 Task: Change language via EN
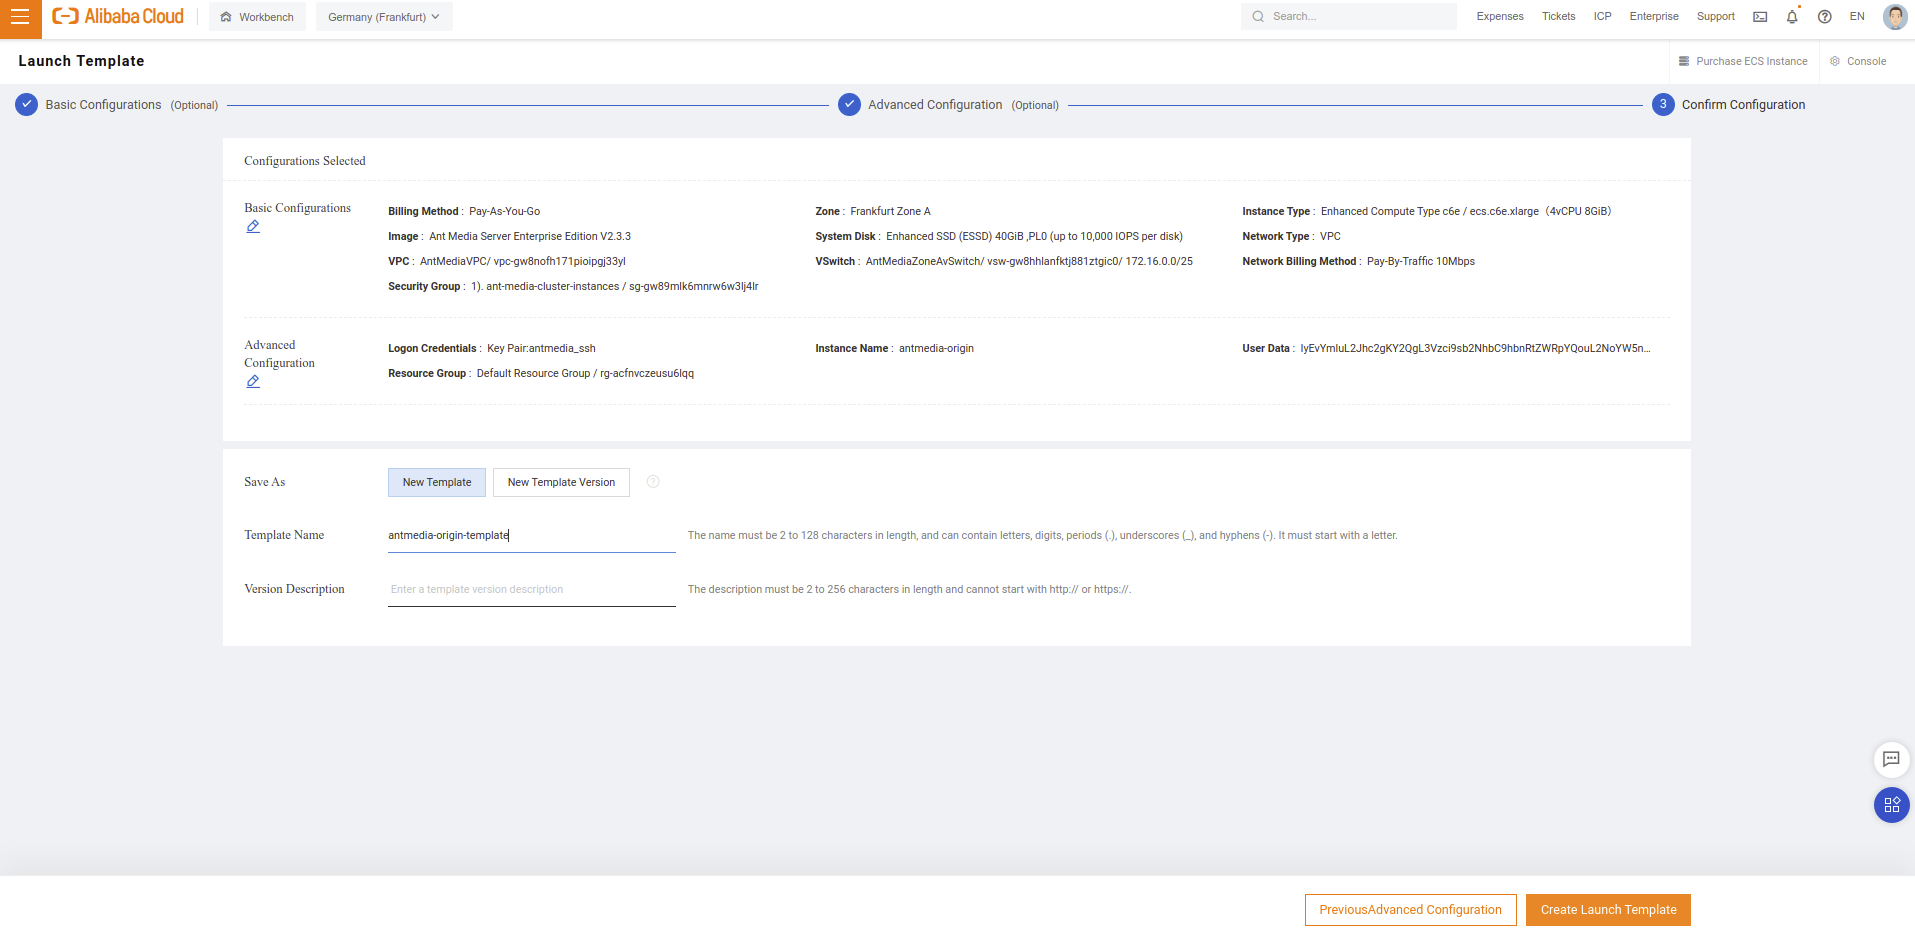tap(1857, 16)
